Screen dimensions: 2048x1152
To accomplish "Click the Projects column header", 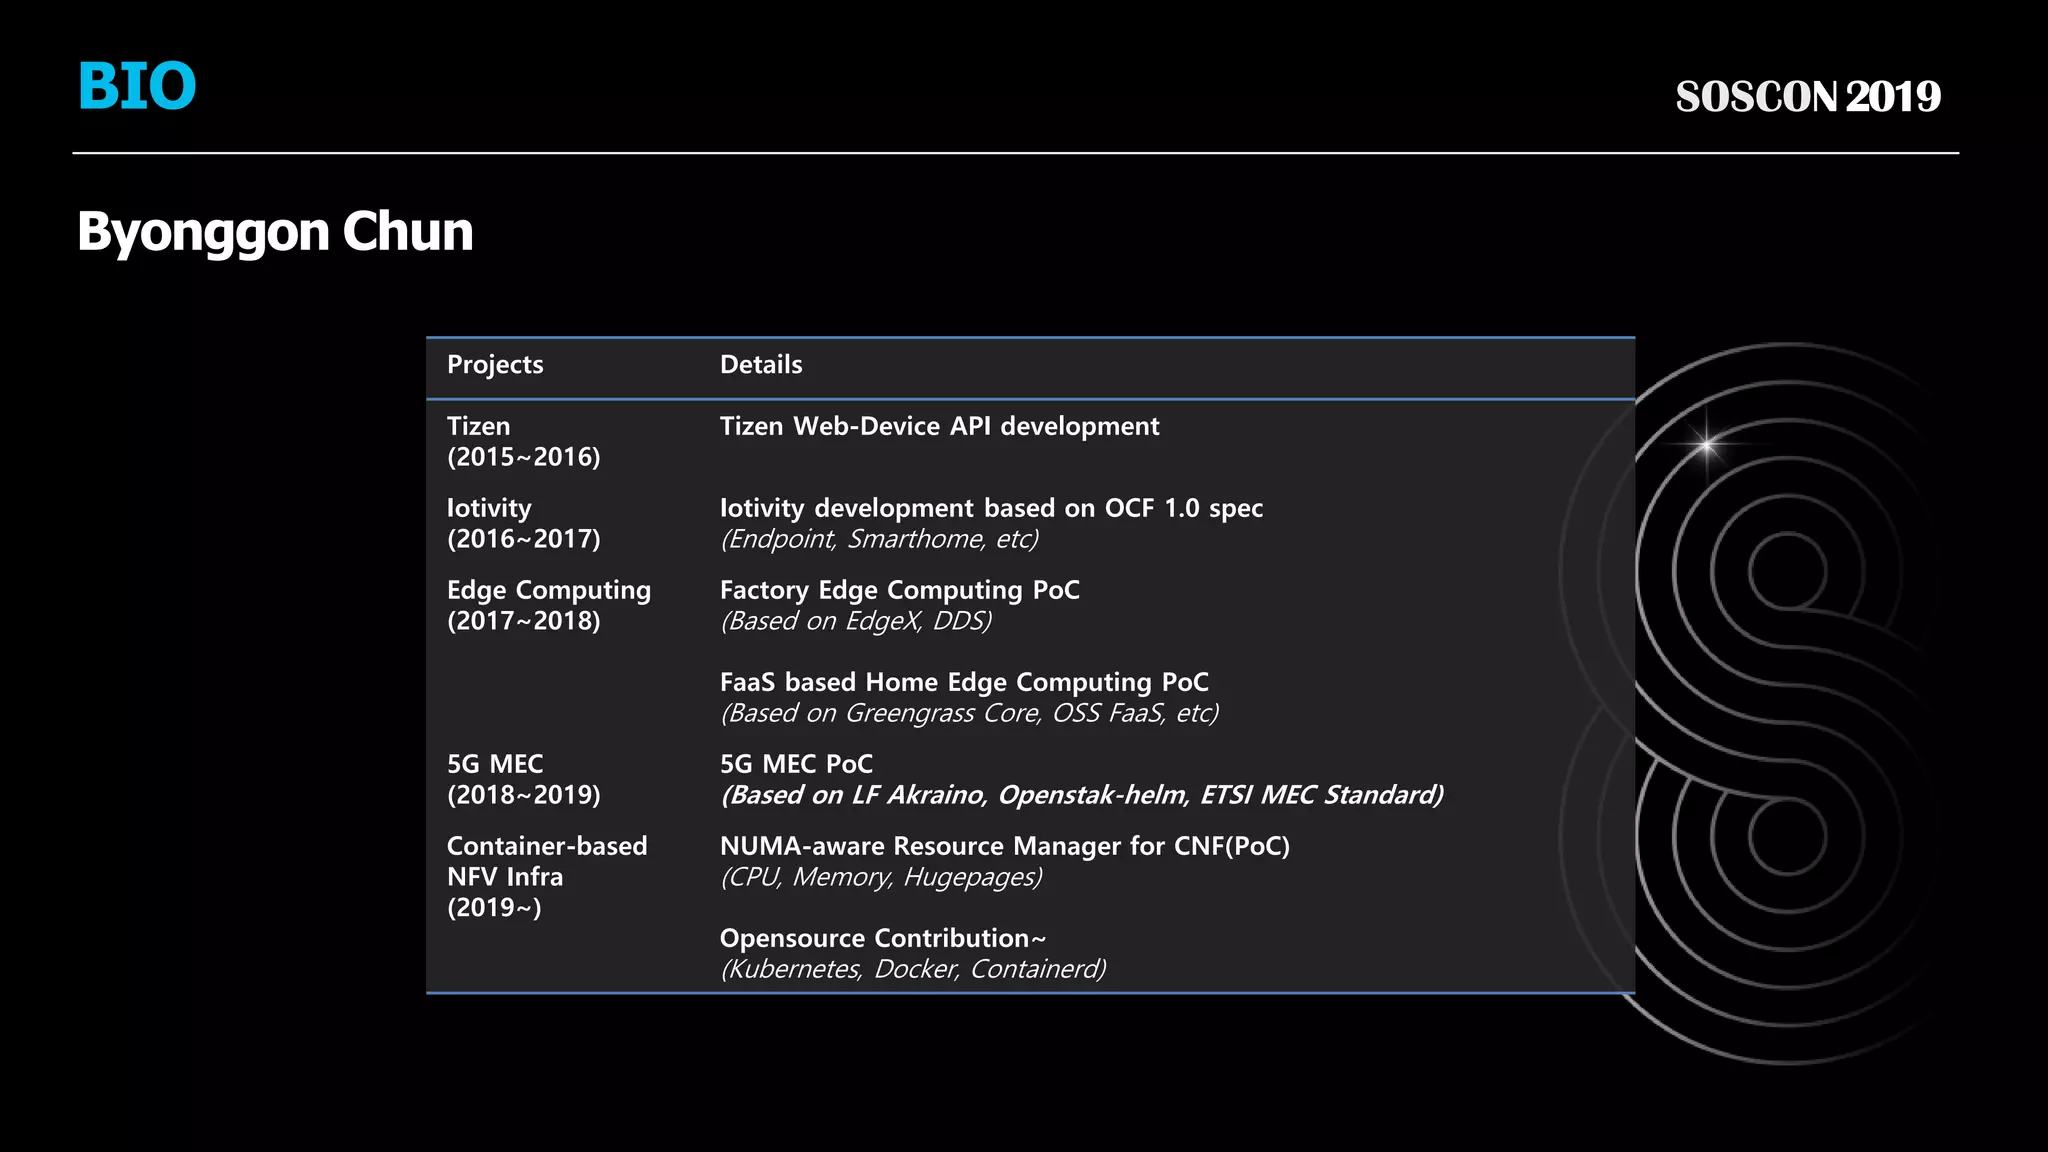I will point(495,365).
